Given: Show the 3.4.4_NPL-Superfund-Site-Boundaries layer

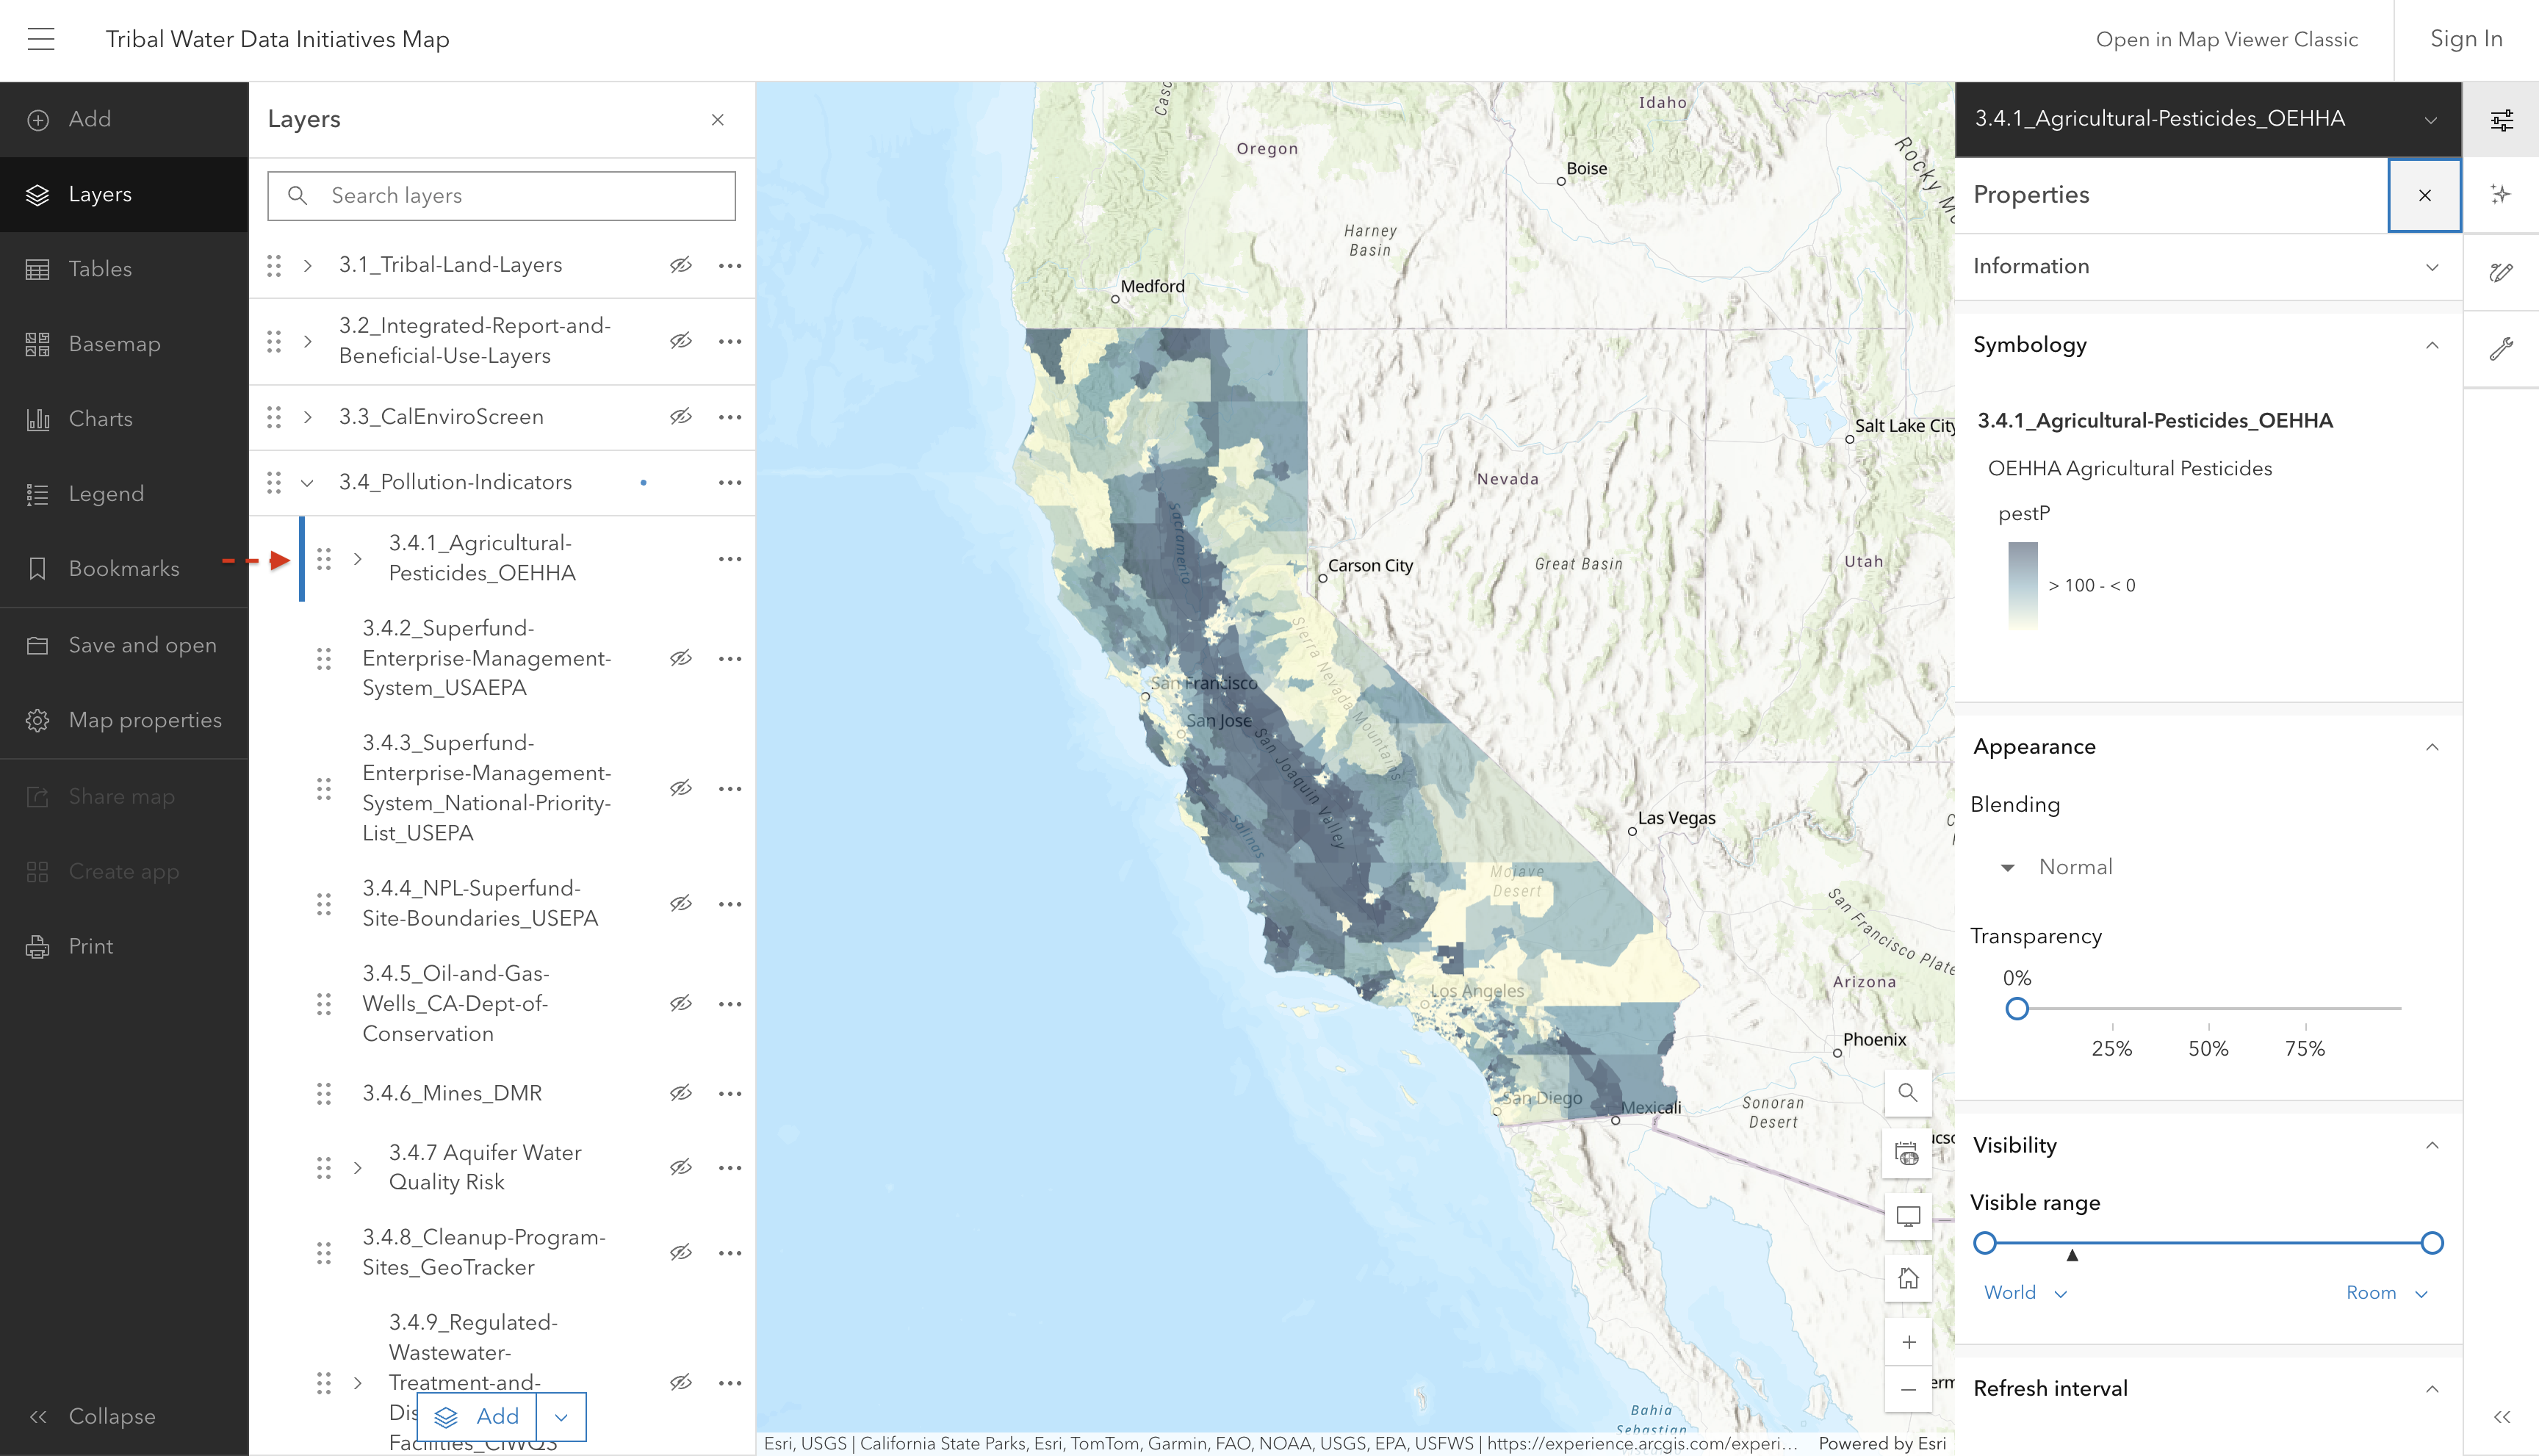Looking at the screenshot, I should click(681, 904).
